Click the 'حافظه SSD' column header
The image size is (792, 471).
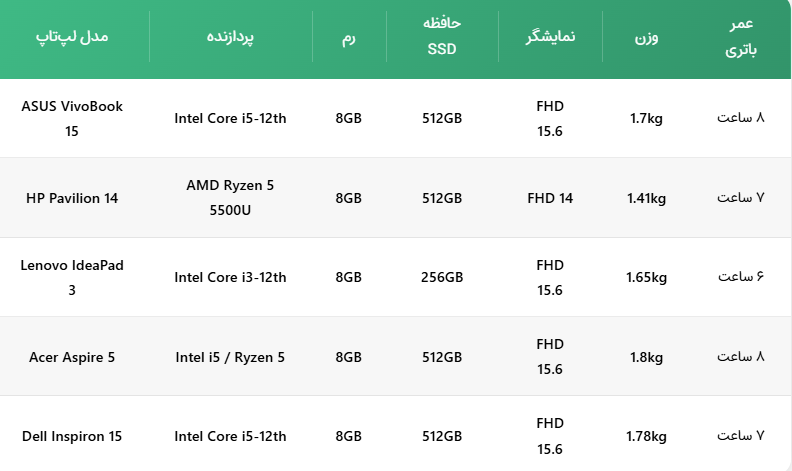point(442,36)
